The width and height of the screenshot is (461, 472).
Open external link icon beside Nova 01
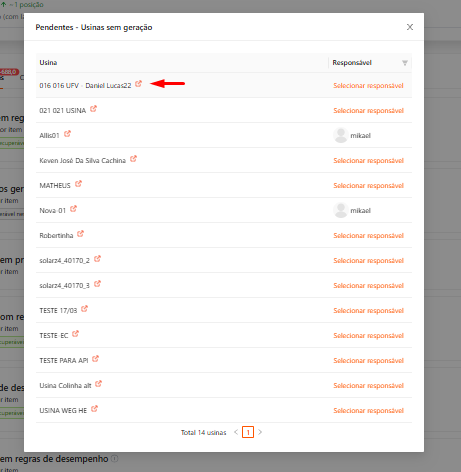[73, 209]
